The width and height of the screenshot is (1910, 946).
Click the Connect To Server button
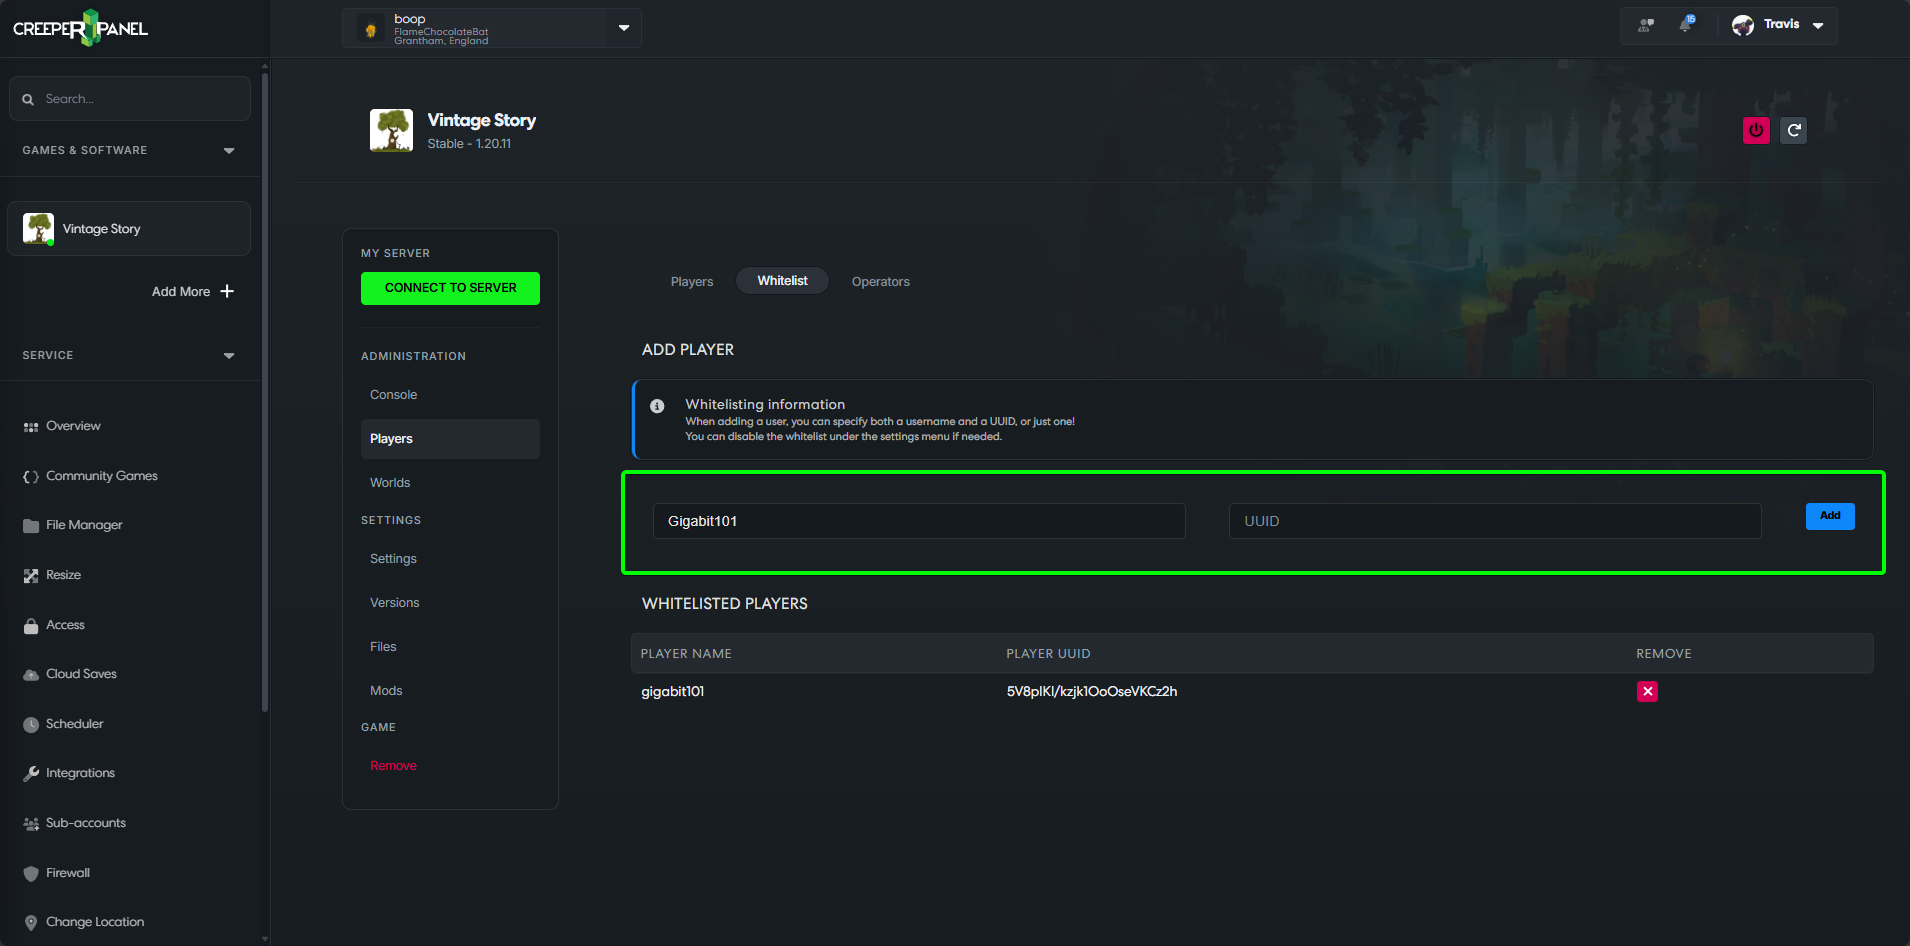(x=450, y=288)
